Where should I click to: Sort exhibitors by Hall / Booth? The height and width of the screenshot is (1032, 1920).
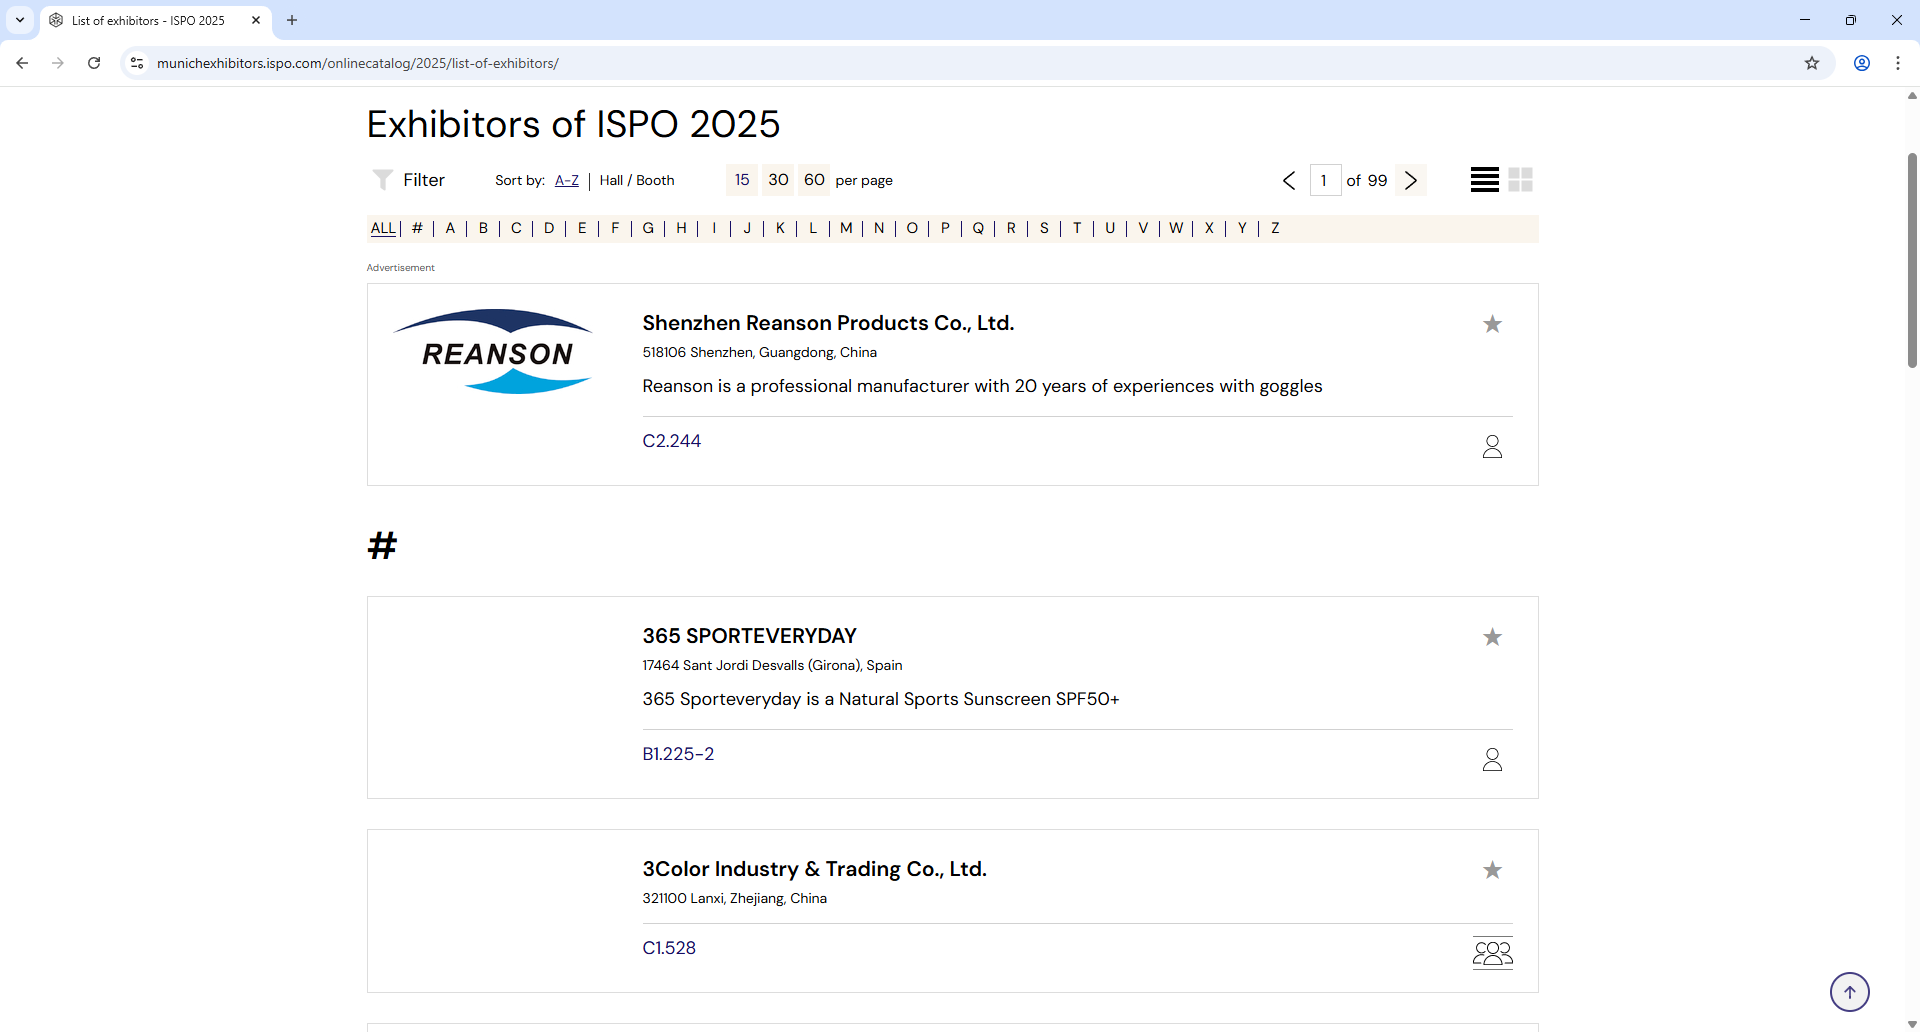pyautogui.click(x=637, y=180)
